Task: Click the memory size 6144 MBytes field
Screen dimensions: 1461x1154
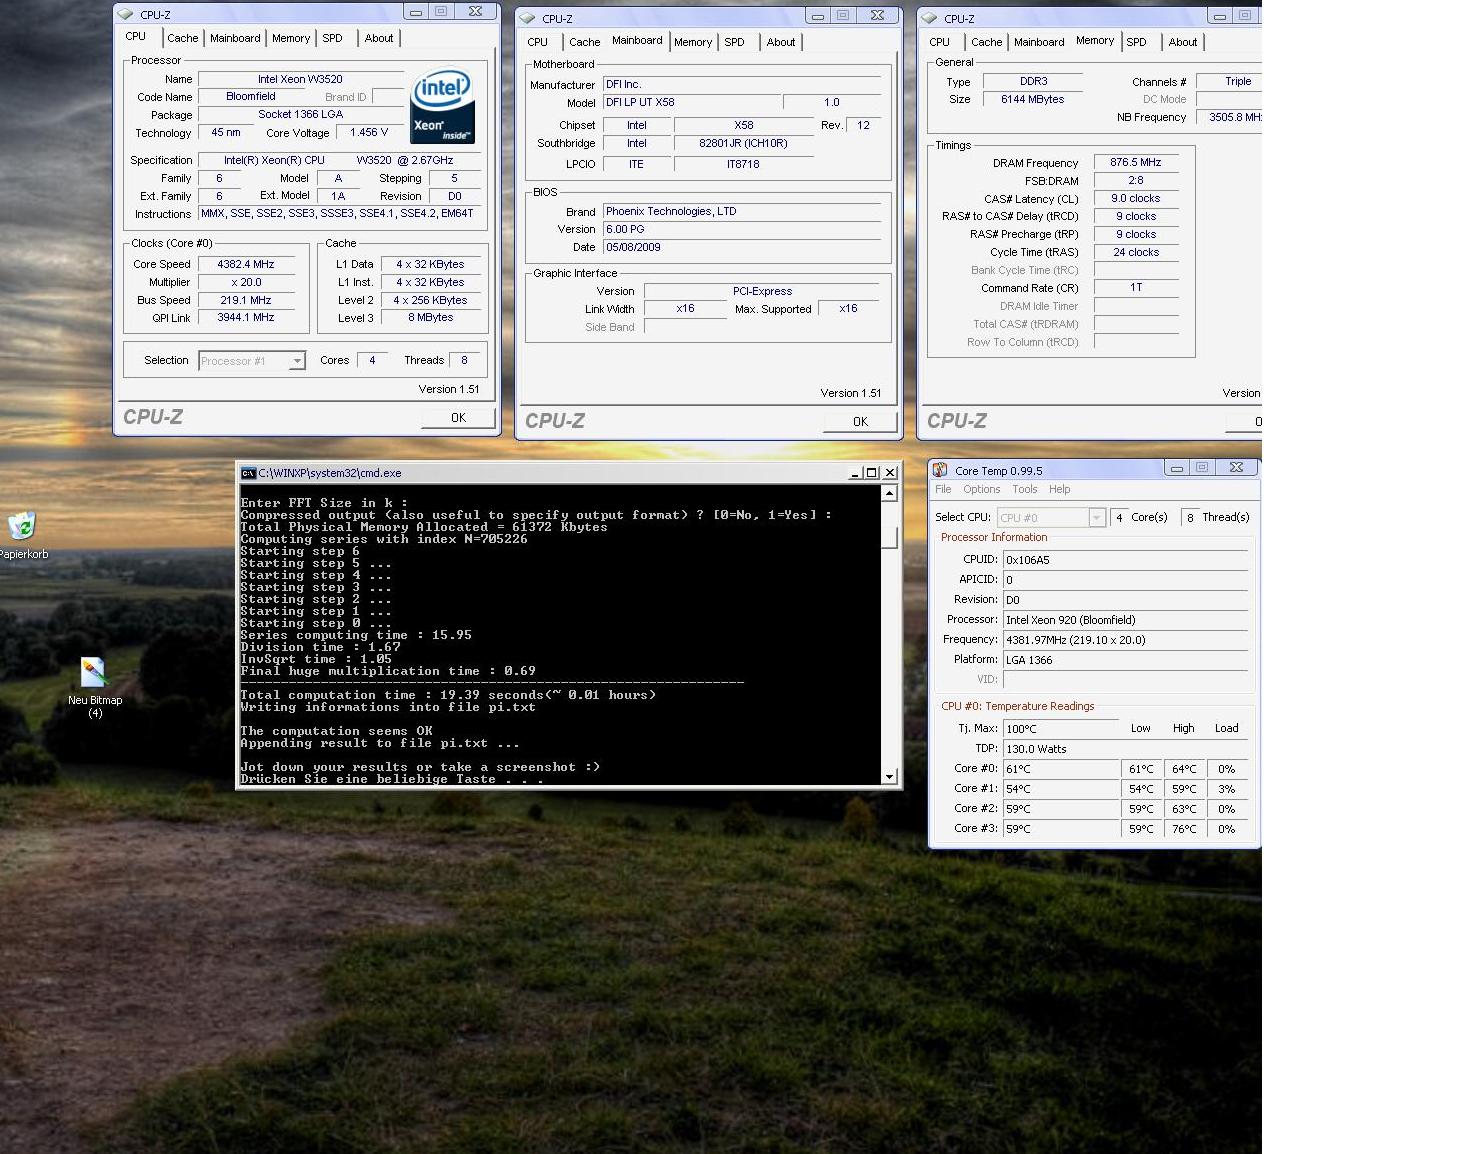Action: click(1033, 100)
